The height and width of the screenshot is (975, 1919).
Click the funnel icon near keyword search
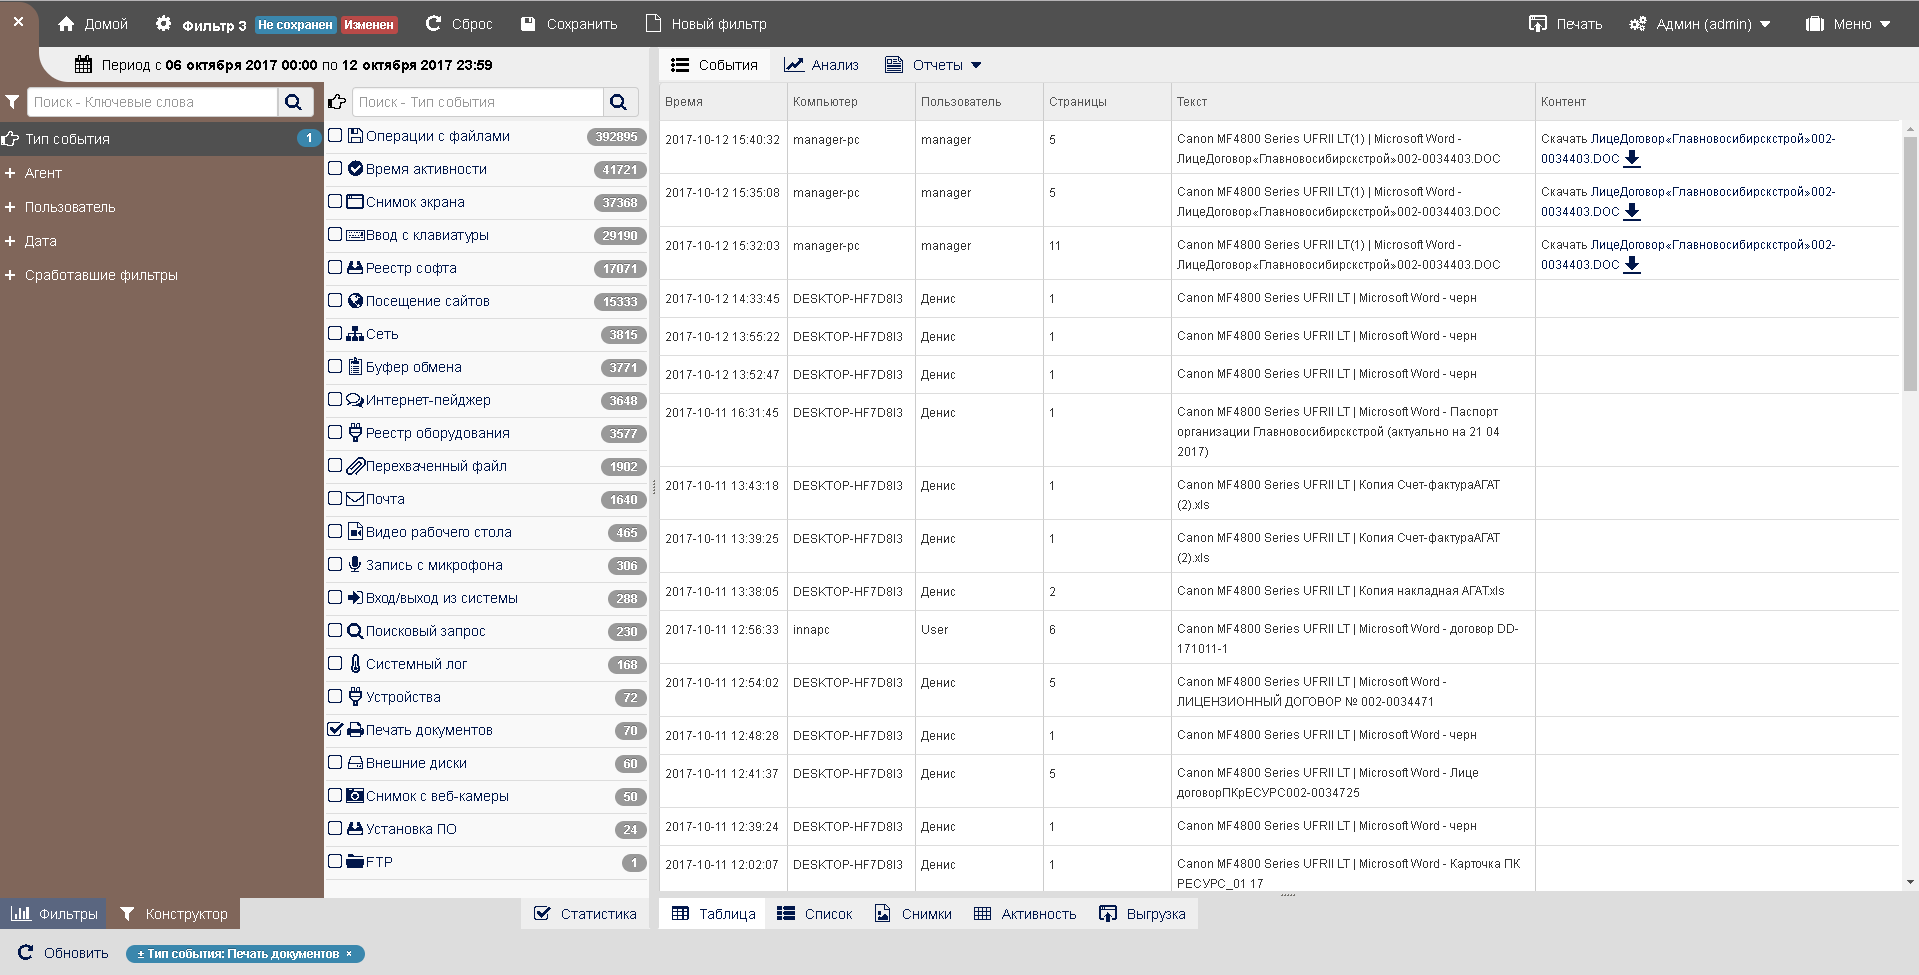(12, 102)
